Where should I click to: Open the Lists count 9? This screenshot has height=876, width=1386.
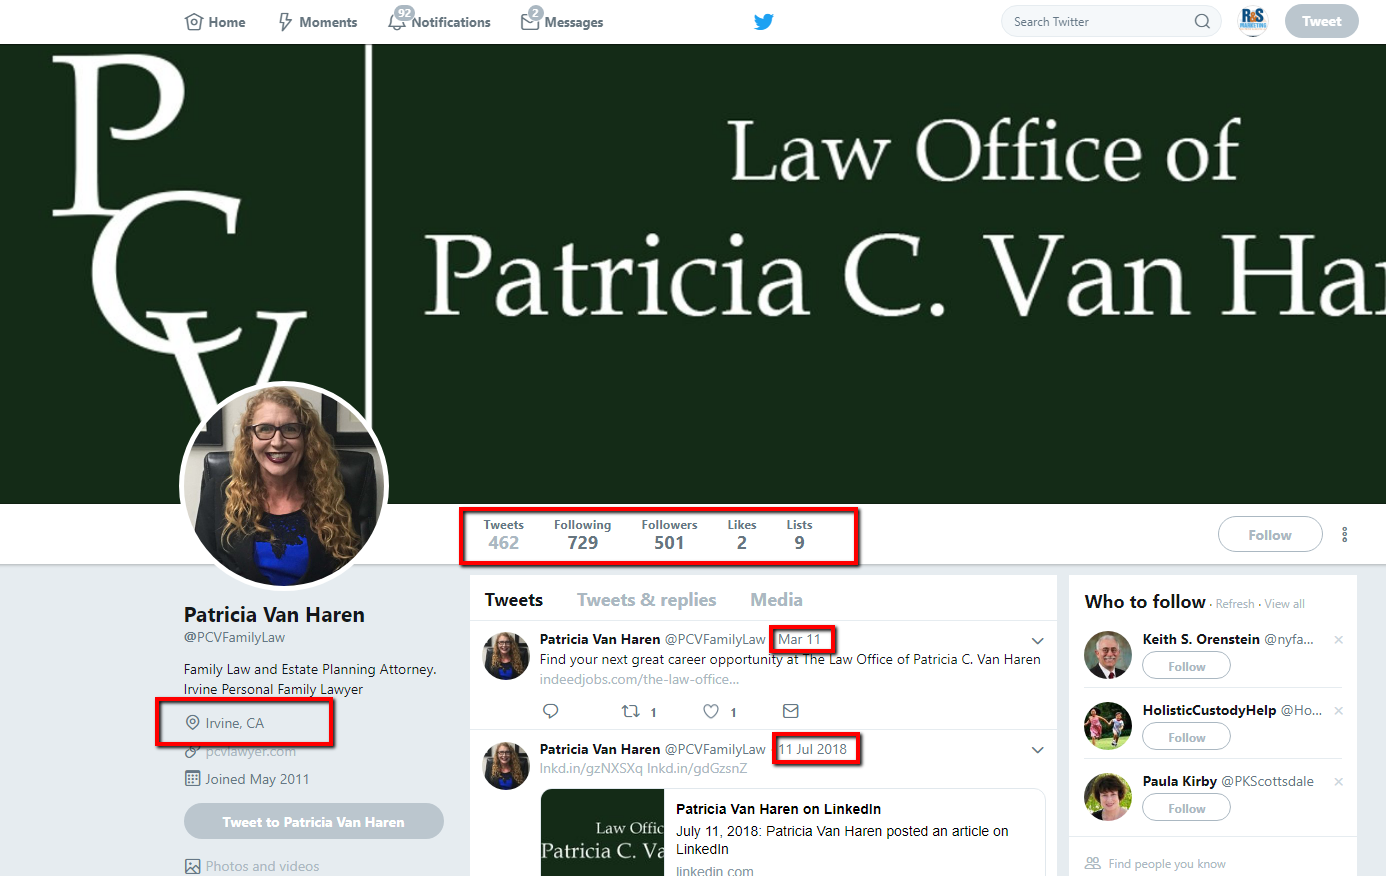(799, 535)
